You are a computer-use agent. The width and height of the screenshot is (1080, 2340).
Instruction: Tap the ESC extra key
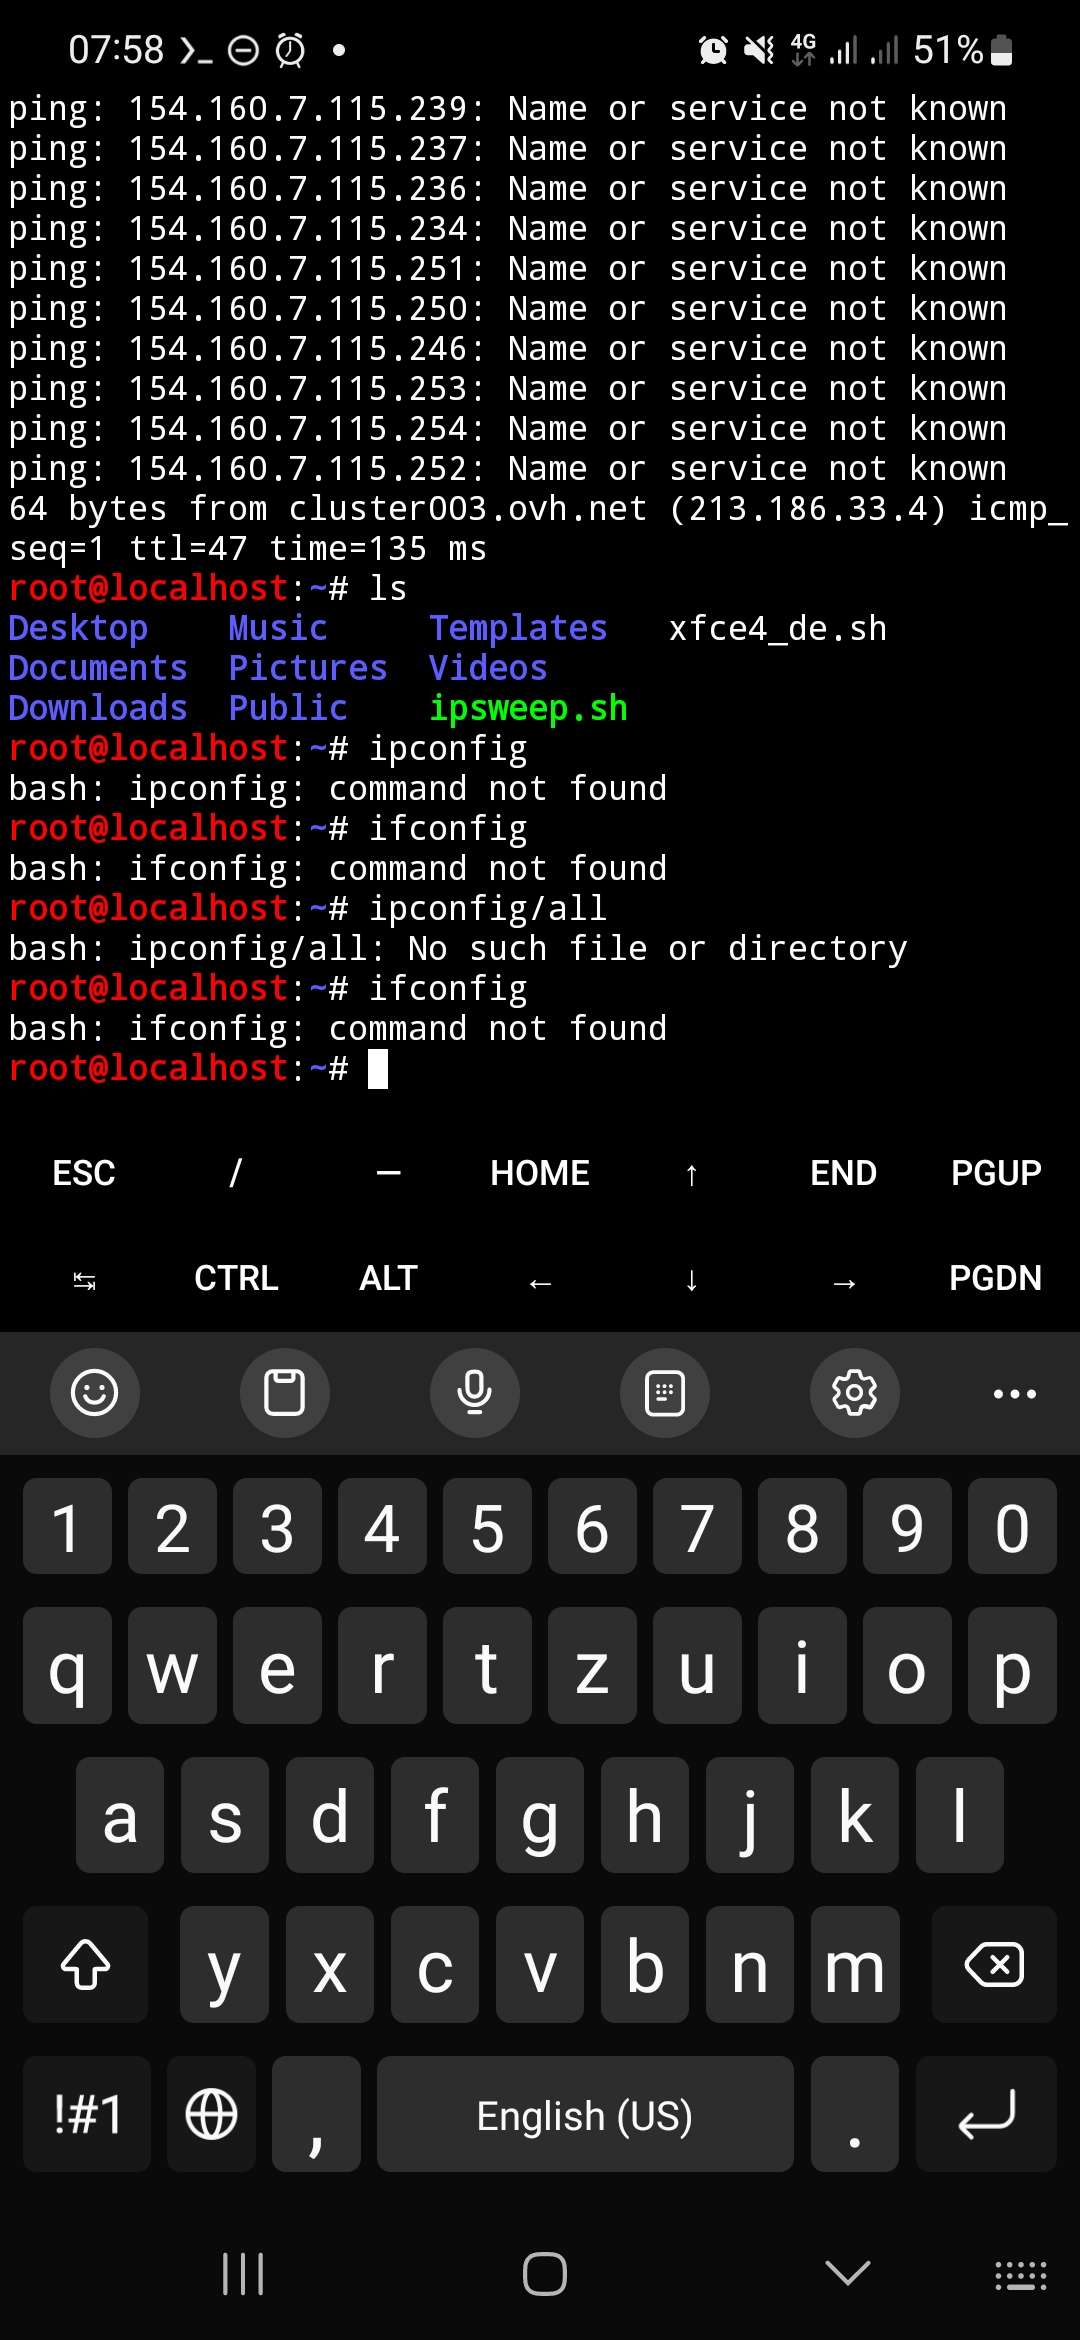click(x=84, y=1173)
